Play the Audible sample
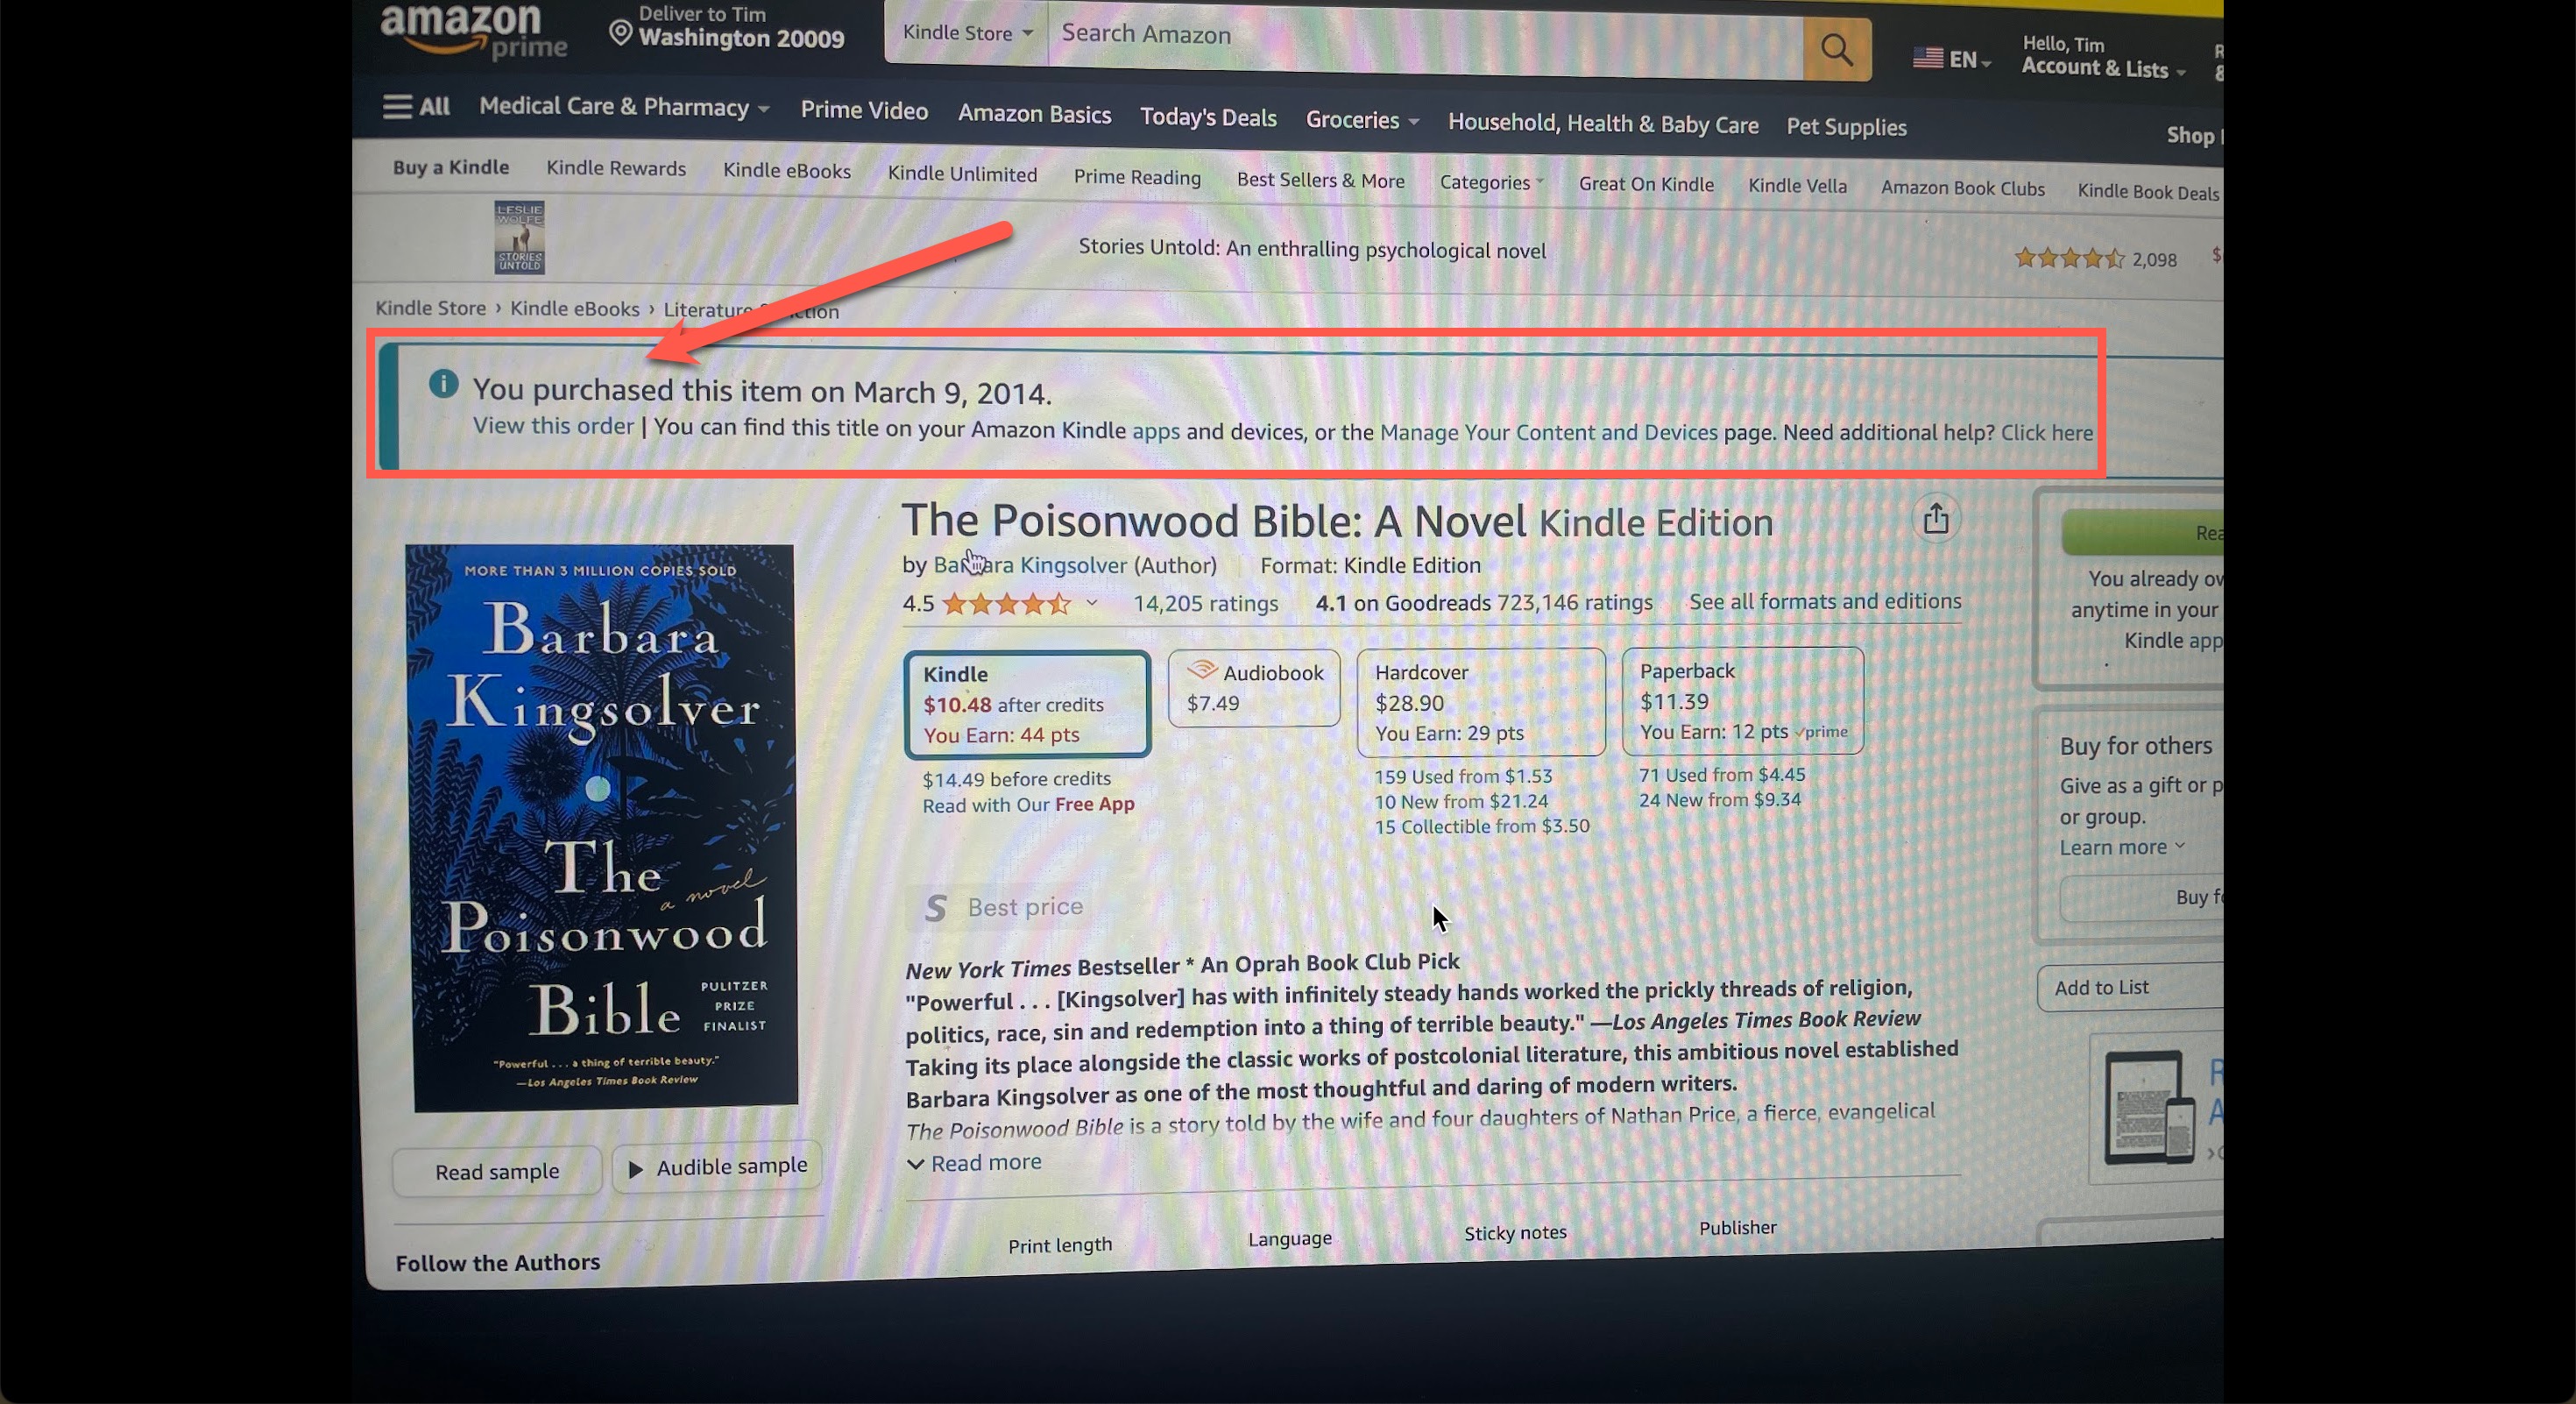Viewport: 2576px width, 1404px height. click(x=717, y=1167)
